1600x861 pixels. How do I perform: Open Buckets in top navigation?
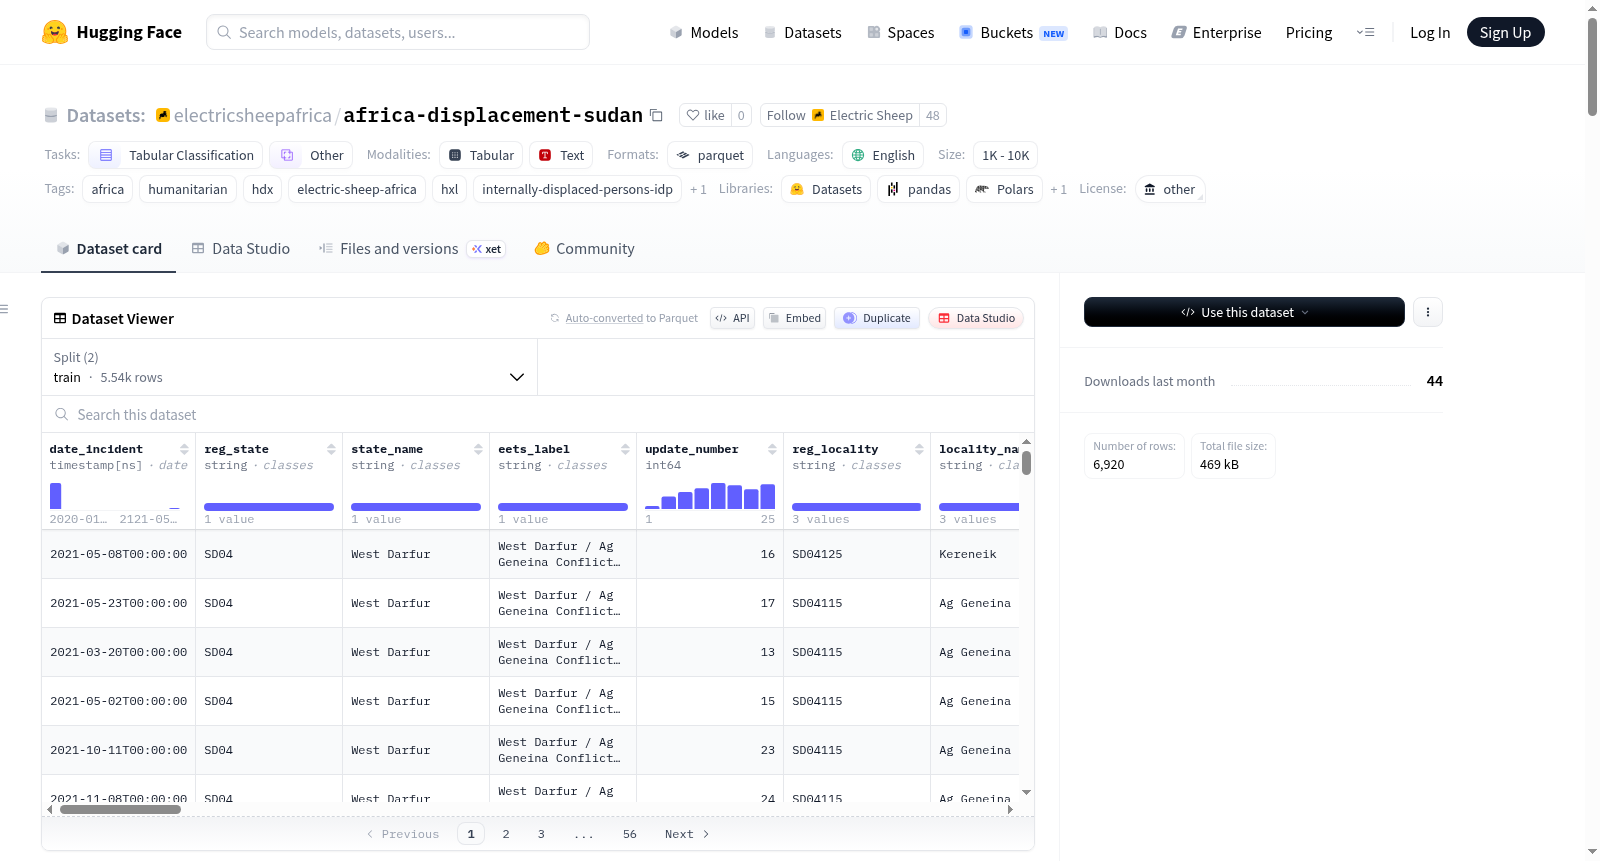click(x=1013, y=32)
